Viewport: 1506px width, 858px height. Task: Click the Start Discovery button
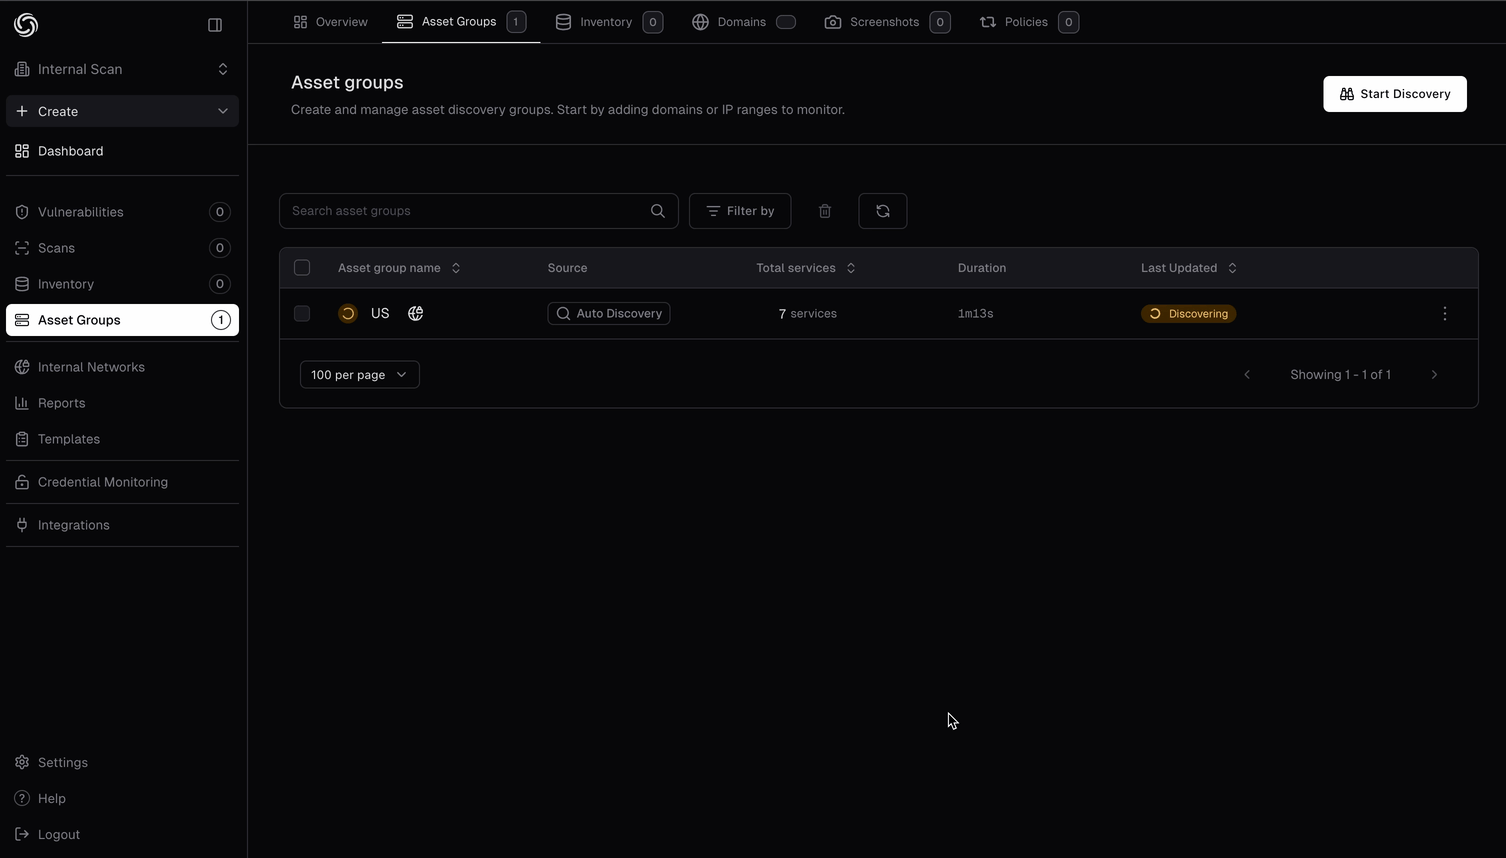(1395, 94)
